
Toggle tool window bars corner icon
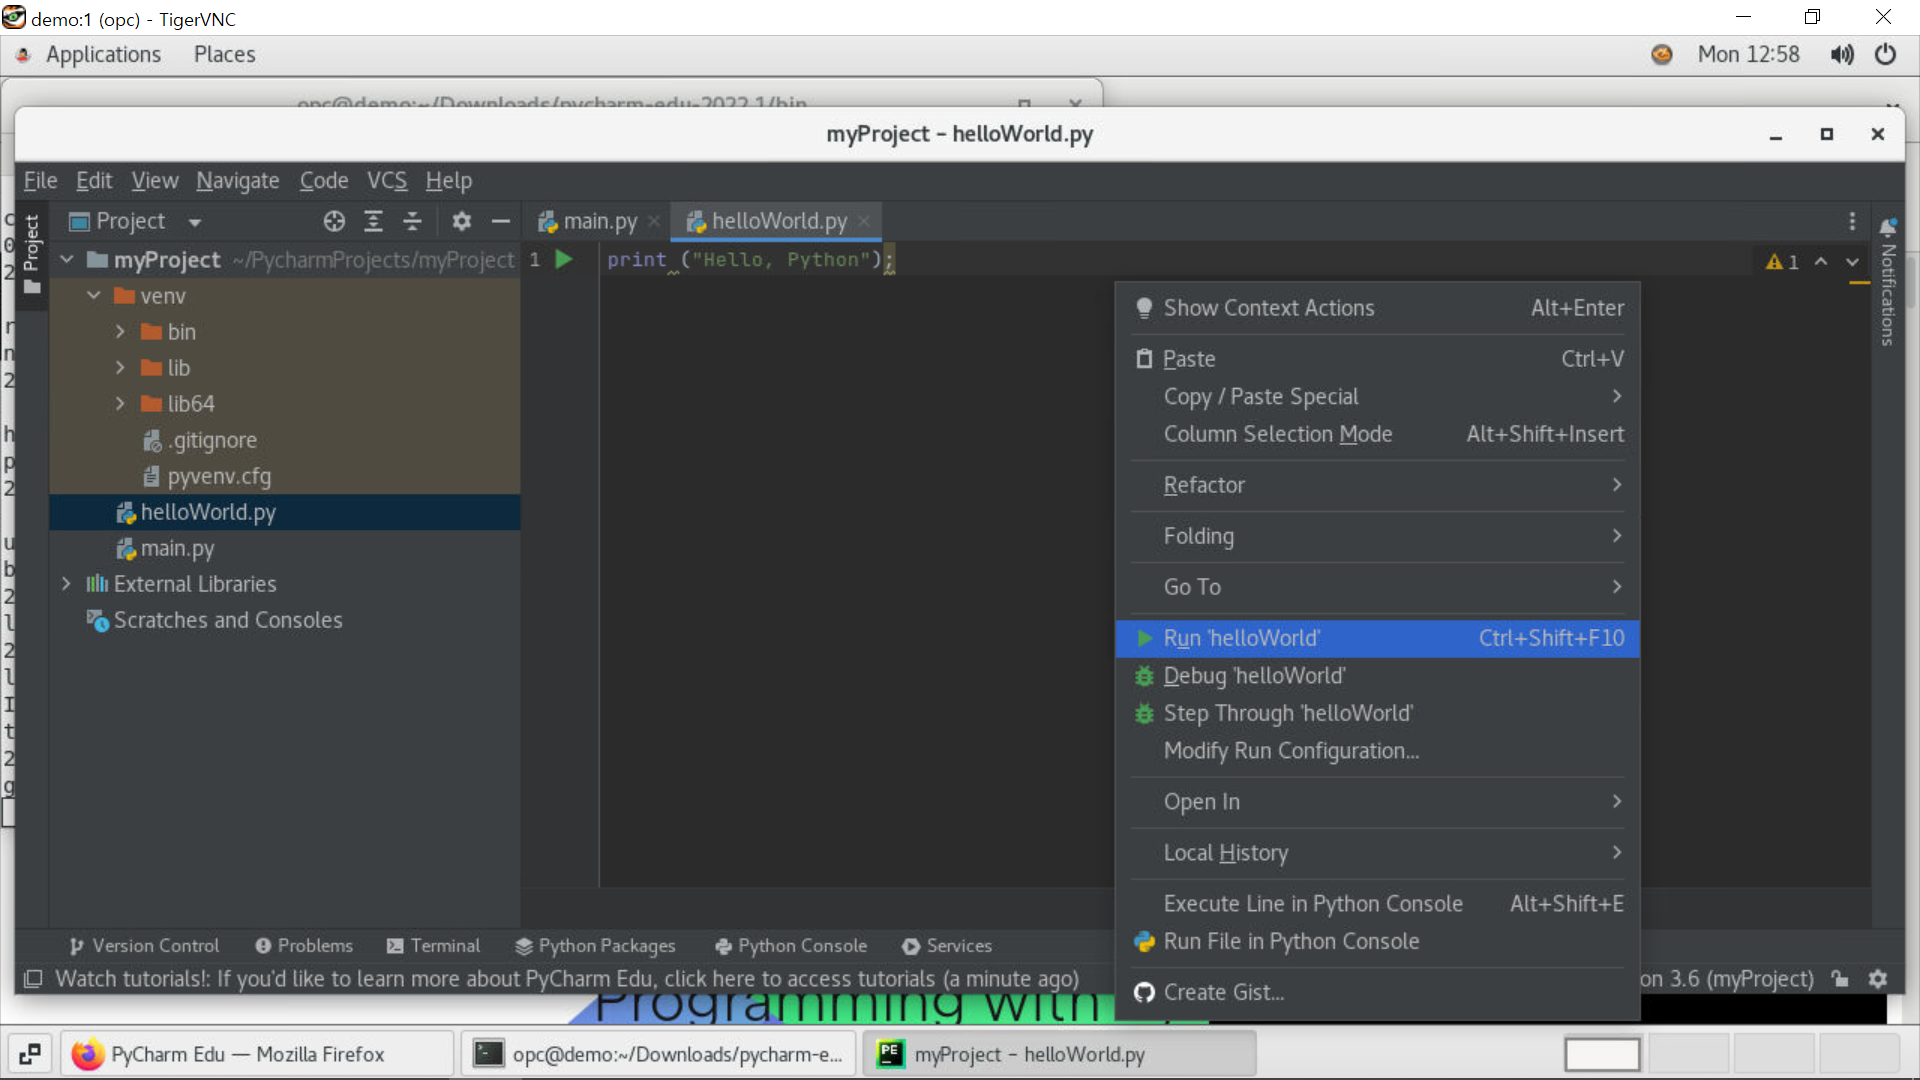tap(33, 979)
